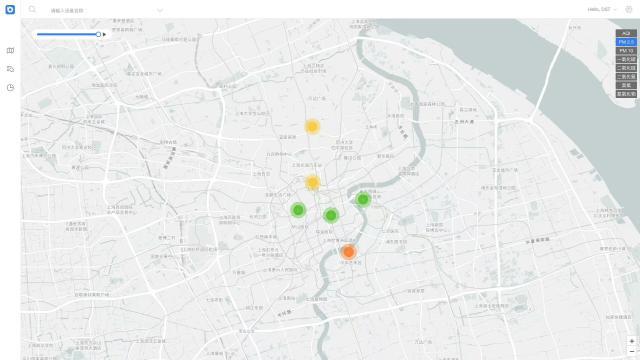Select the PM2.5 pollutant layer

point(626,42)
